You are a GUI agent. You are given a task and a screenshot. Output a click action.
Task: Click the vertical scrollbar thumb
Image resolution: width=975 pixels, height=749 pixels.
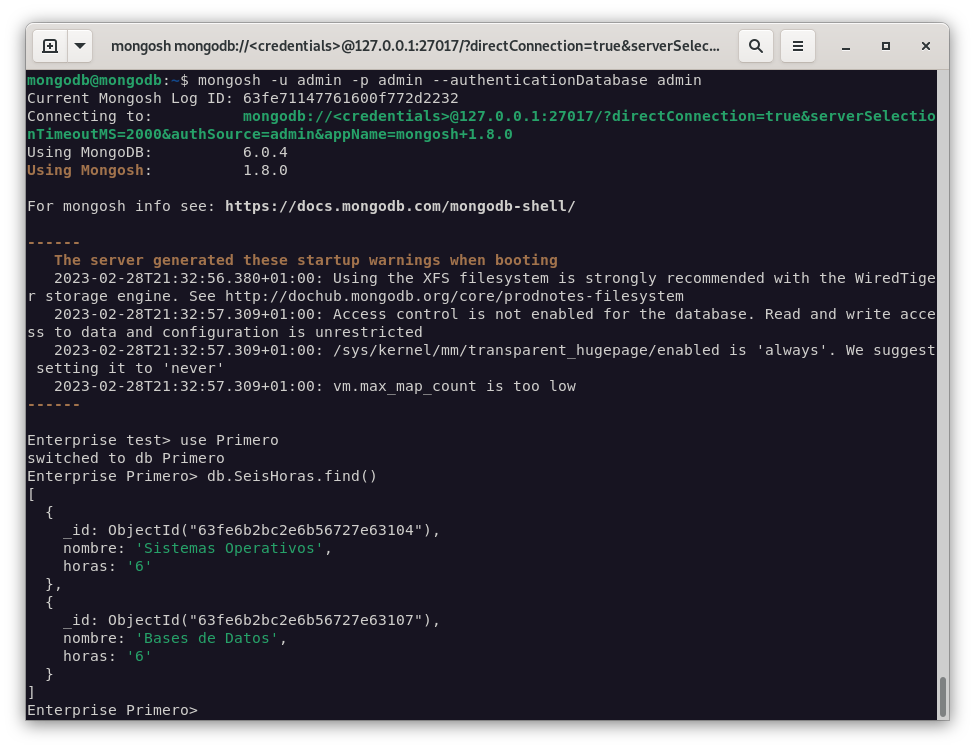(x=942, y=697)
